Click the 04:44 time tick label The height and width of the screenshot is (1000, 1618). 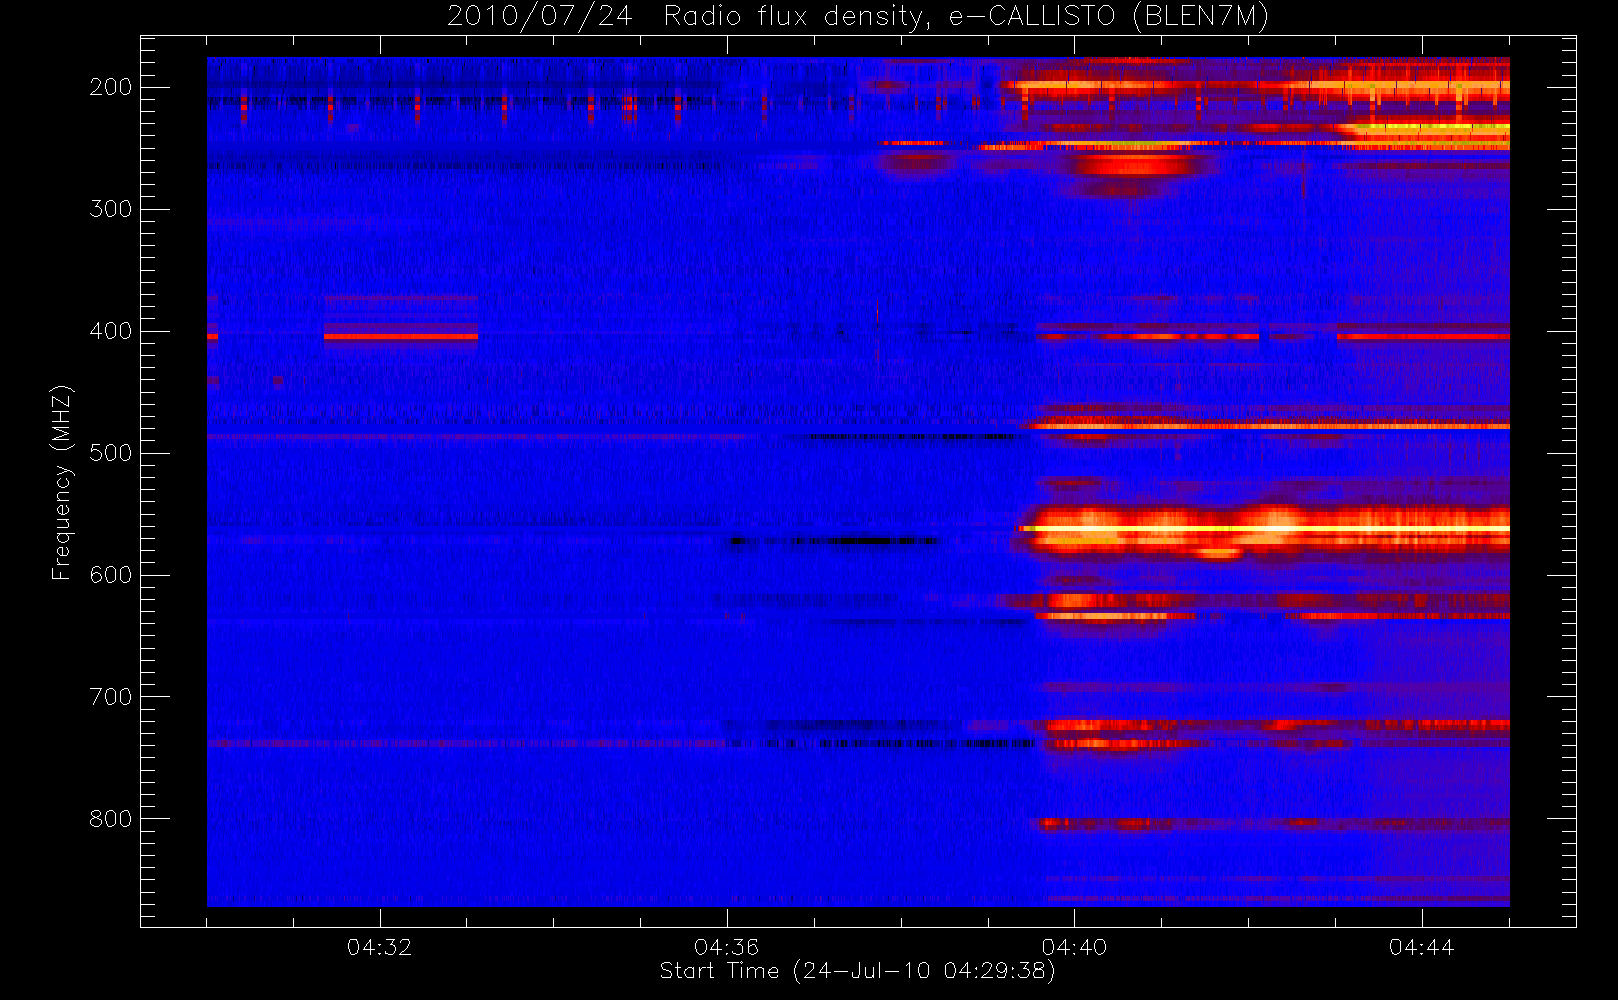coord(1421,947)
